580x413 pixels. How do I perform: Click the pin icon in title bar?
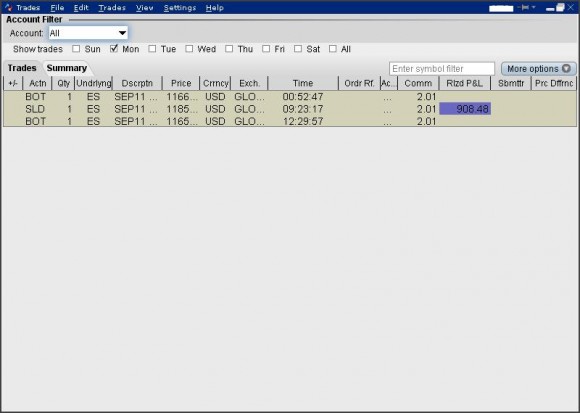pyautogui.click(x=523, y=7)
